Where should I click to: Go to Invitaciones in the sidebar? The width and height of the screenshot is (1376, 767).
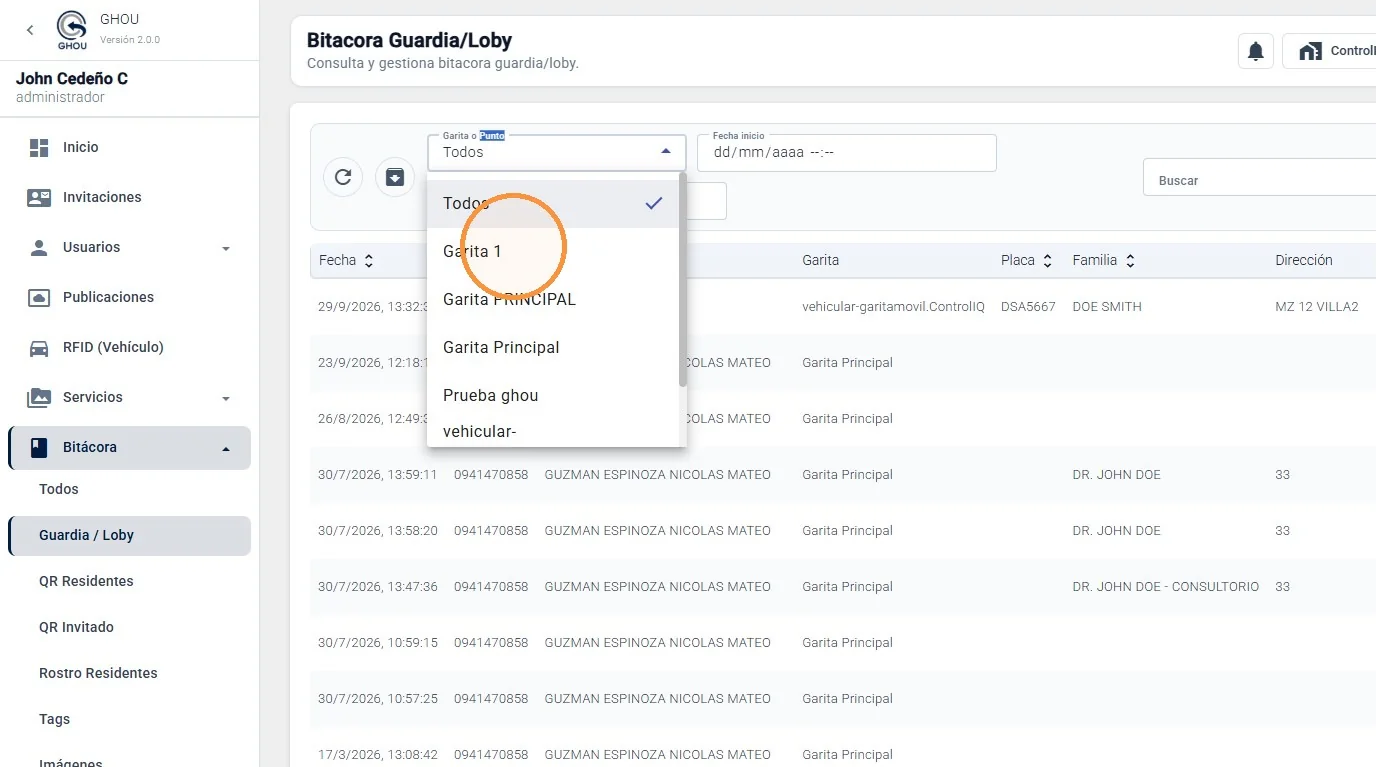pyautogui.click(x=129, y=197)
